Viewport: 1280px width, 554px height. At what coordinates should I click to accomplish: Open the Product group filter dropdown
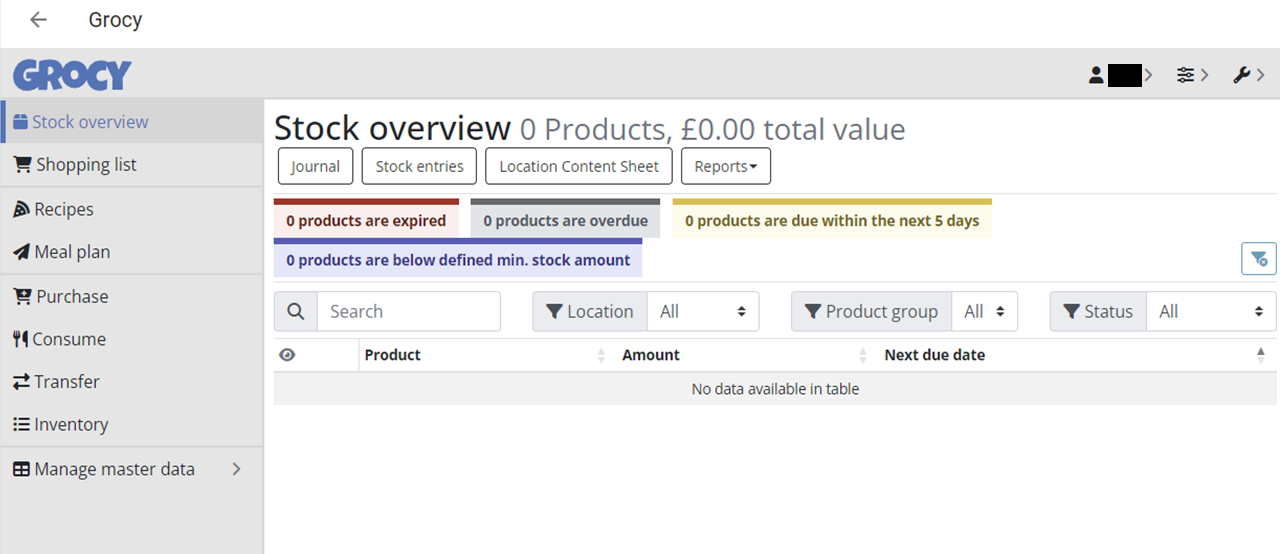click(984, 312)
